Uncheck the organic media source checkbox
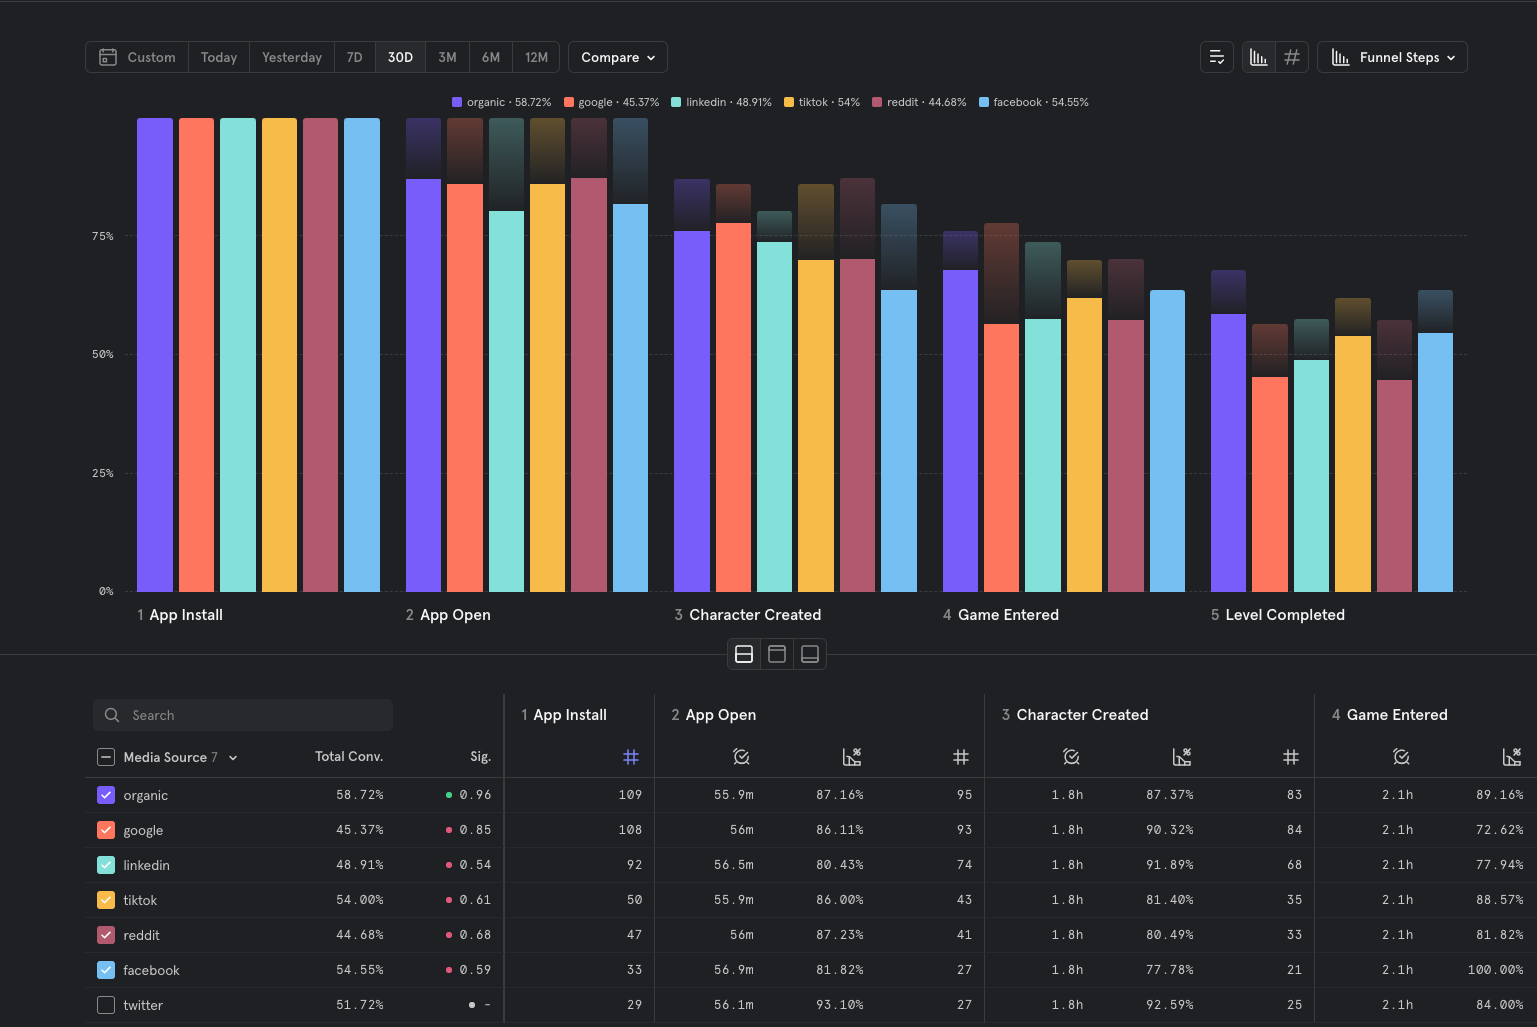 click(106, 795)
